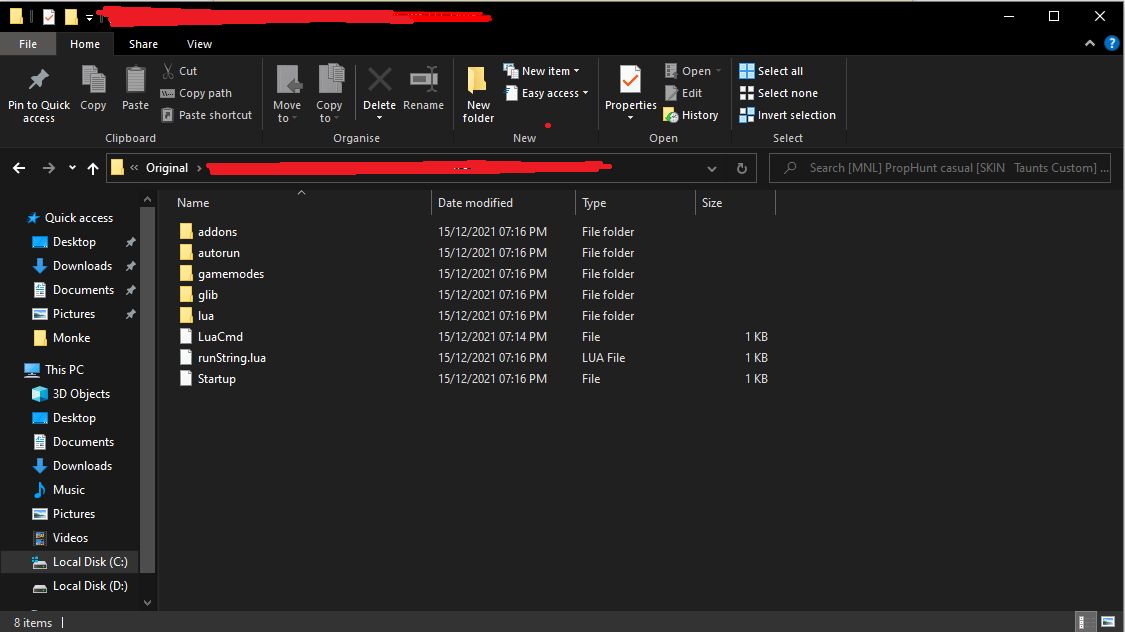Open Videos in navigation pane
The height and width of the screenshot is (632, 1125).
click(61, 538)
